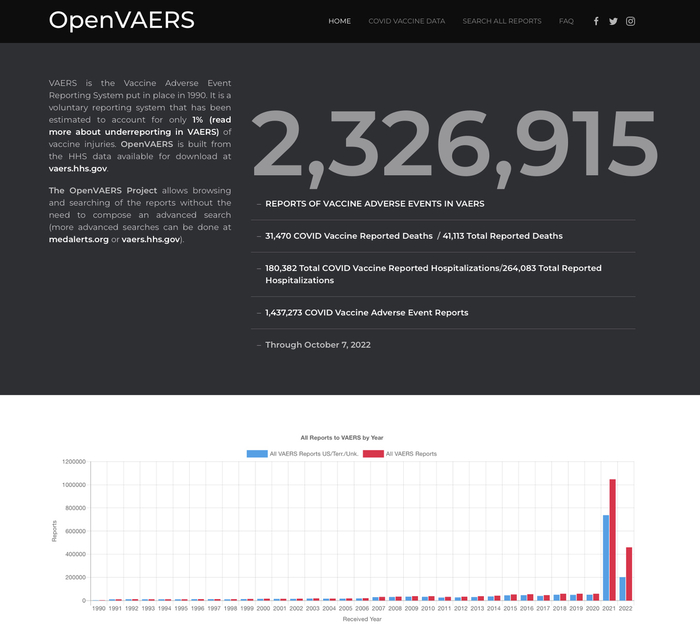This screenshot has height=625, width=700.
Task: Open the Instagram social icon
Action: pos(630,21)
